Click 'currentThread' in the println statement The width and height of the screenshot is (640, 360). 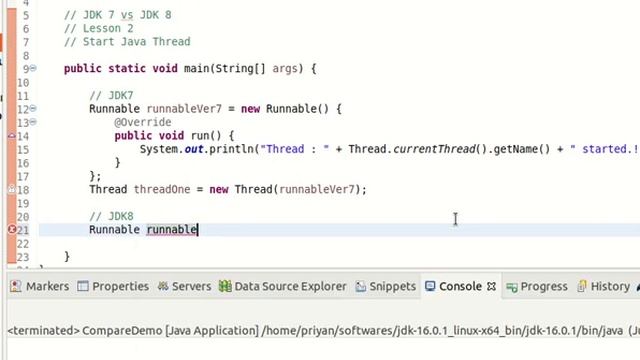(434, 149)
